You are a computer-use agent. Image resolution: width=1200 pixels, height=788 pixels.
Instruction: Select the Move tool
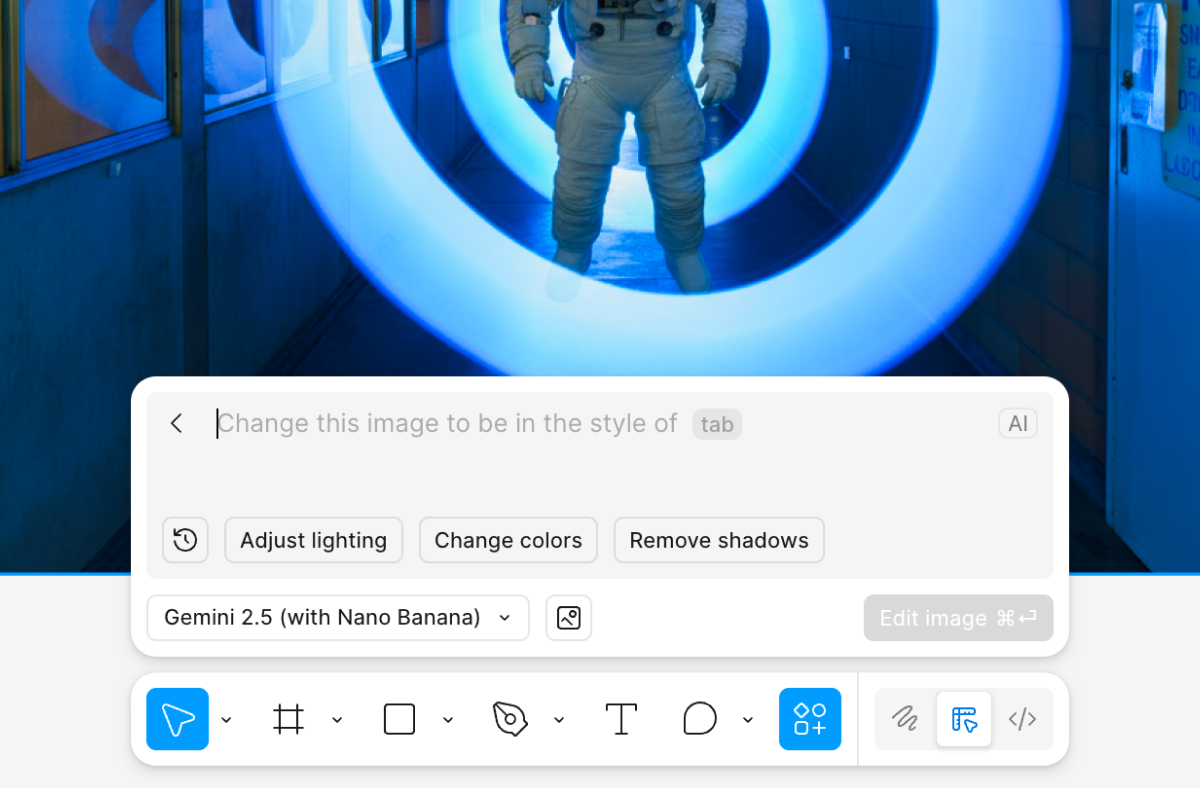(x=177, y=718)
